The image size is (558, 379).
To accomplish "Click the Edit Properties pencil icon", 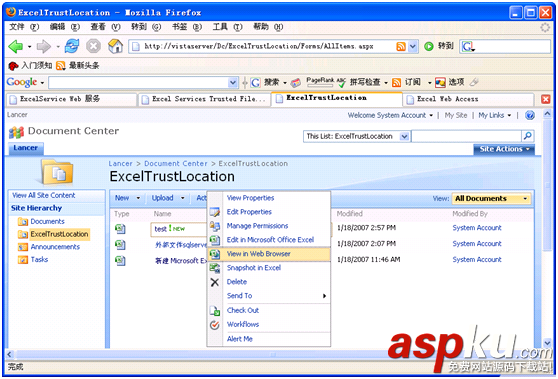I will [215, 212].
